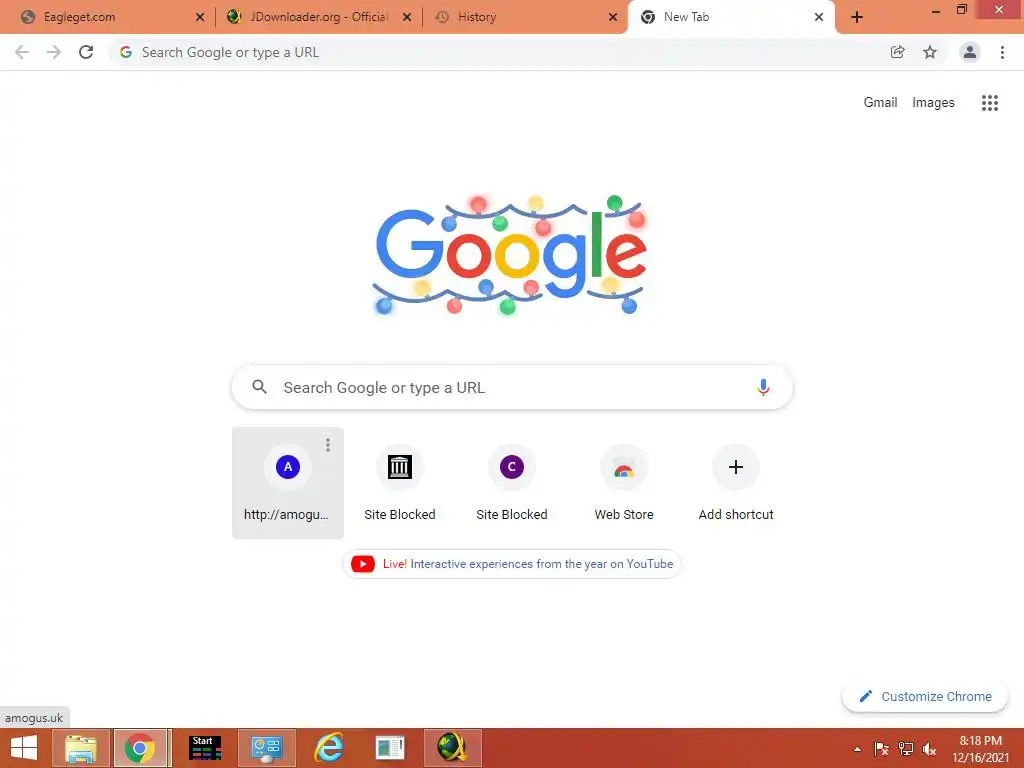
Task: Close the JDownloader.org tab
Action: tap(407, 17)
